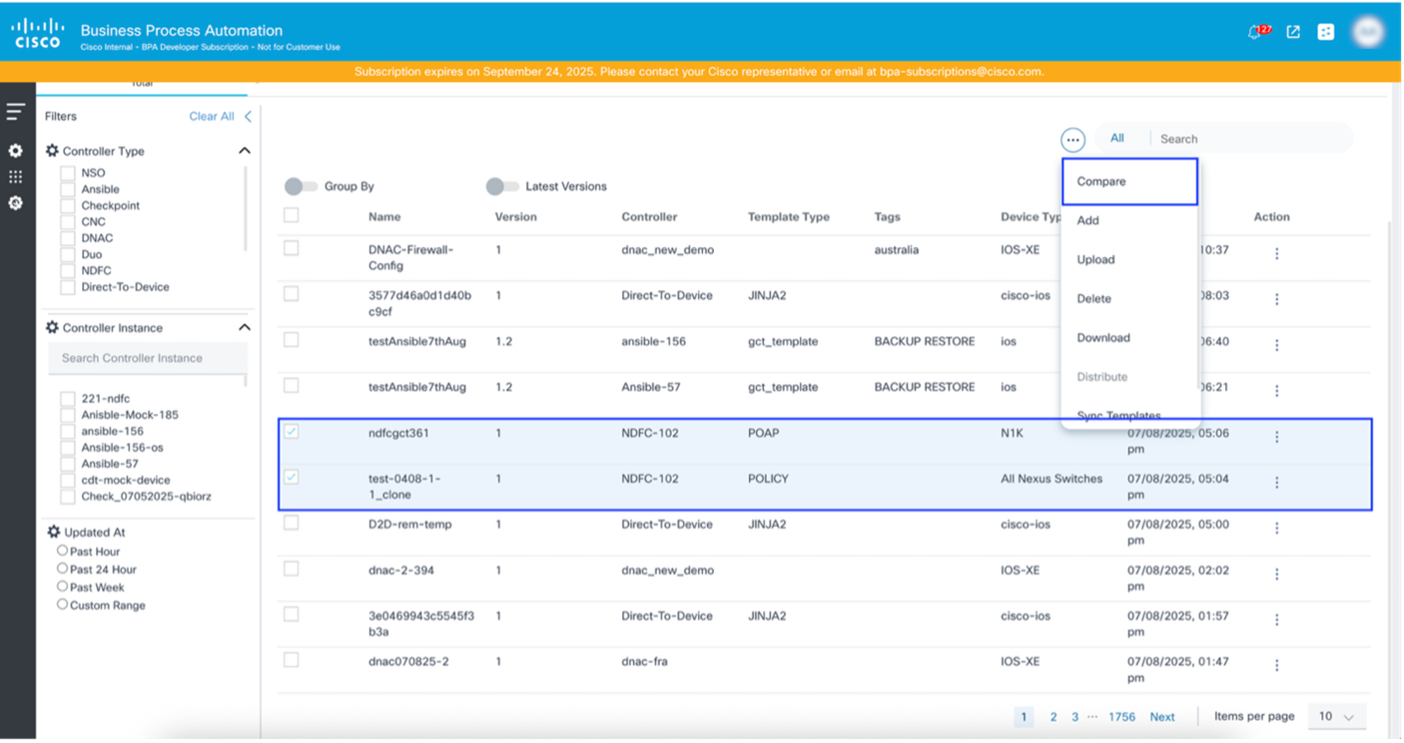The width and height of the screenshot is (1404, 743).
Task: Open action menu for testAnsible7thAug Ansible-57 row
Action: point(1277,391)
